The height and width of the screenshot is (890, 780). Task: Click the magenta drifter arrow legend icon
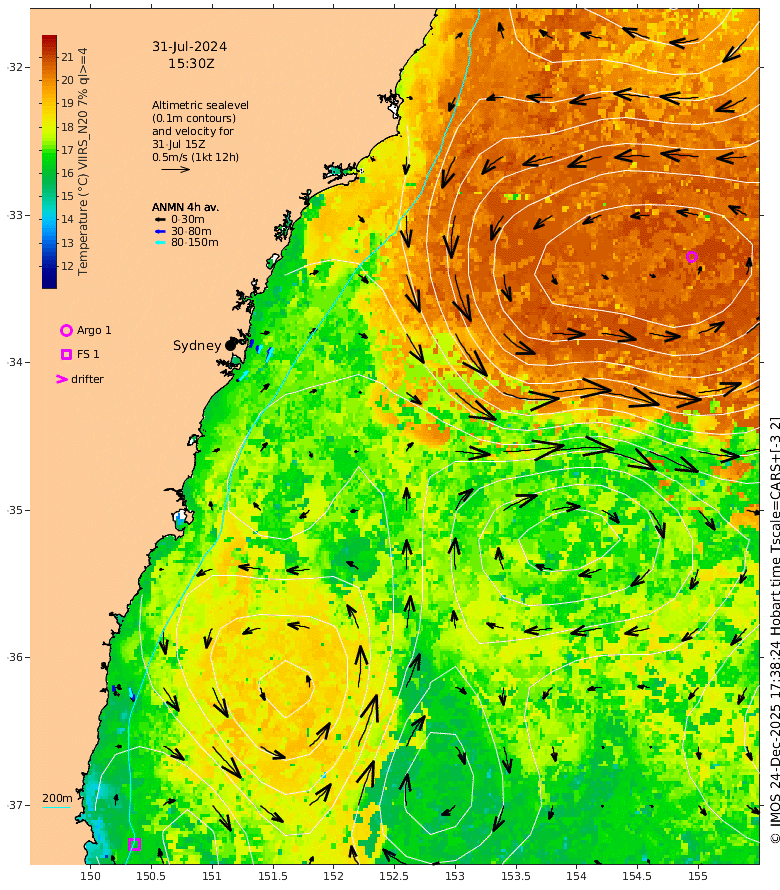point(61,379)
